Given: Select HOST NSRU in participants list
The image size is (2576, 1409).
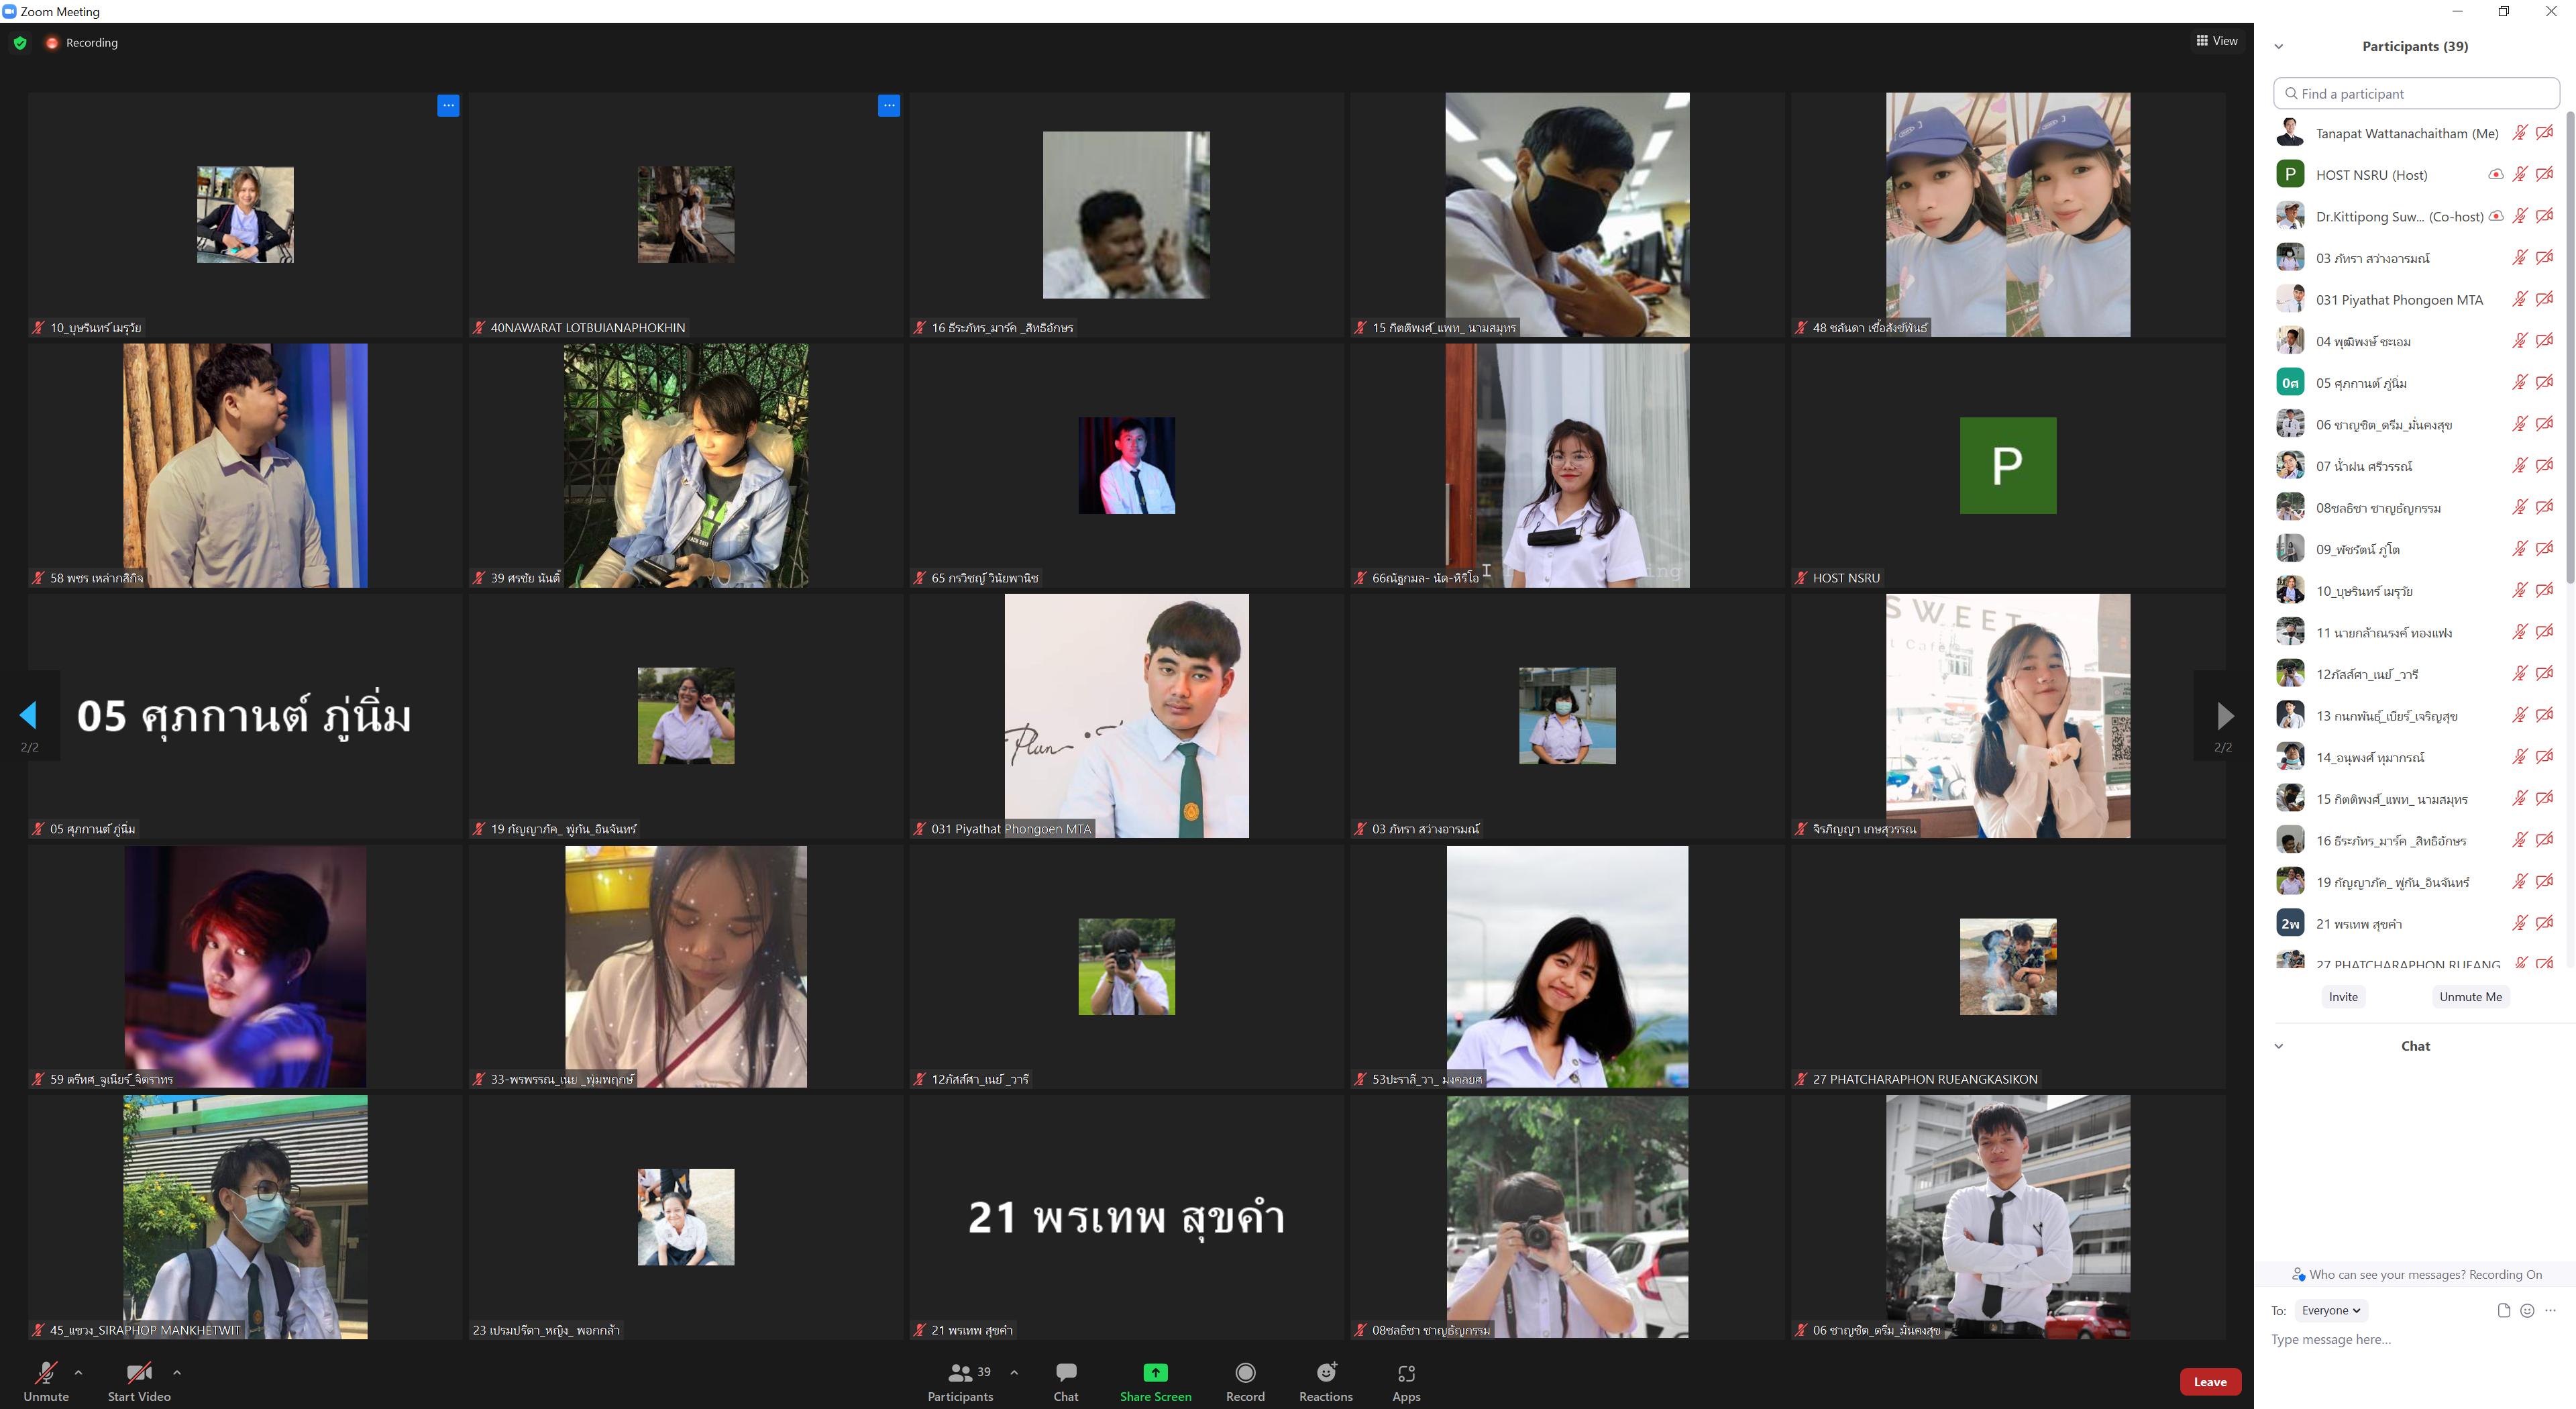Looking at the screenshot, I should [x=2414, y=174].
